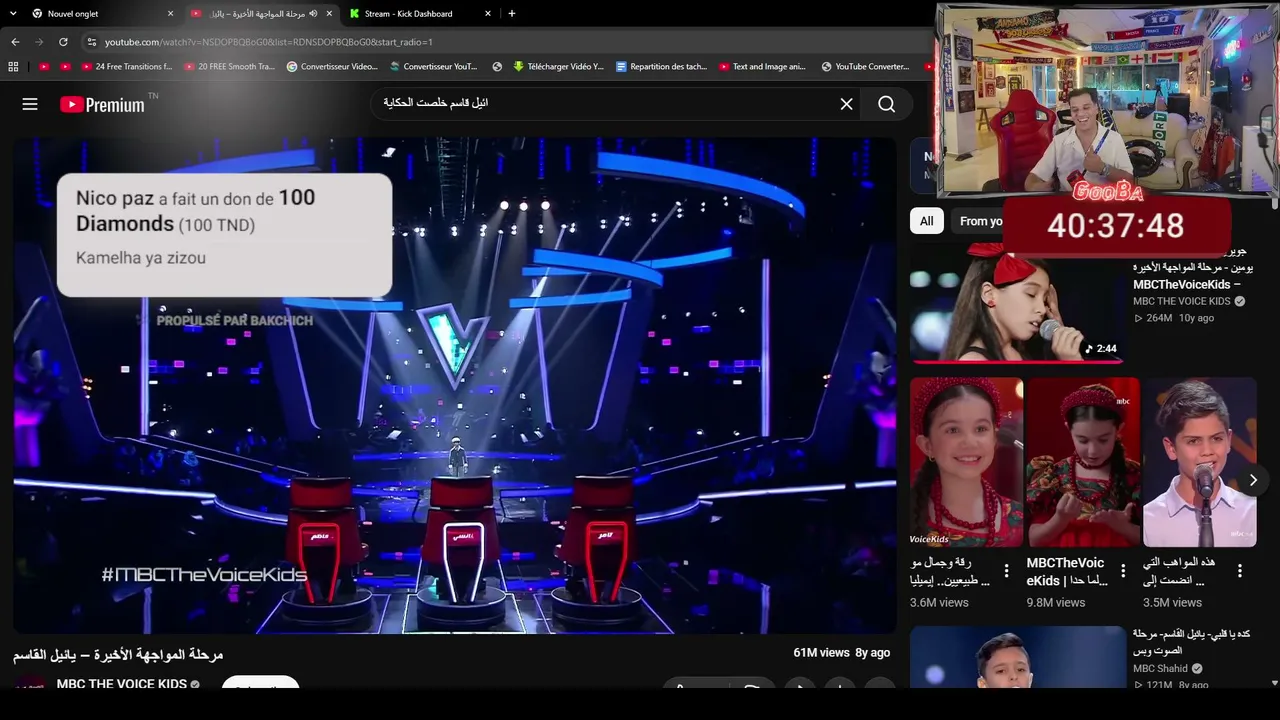The image size is (1280, 720).
Task: Open the 24 Free Transitions bookmark
Action: [x=127, y=67]
